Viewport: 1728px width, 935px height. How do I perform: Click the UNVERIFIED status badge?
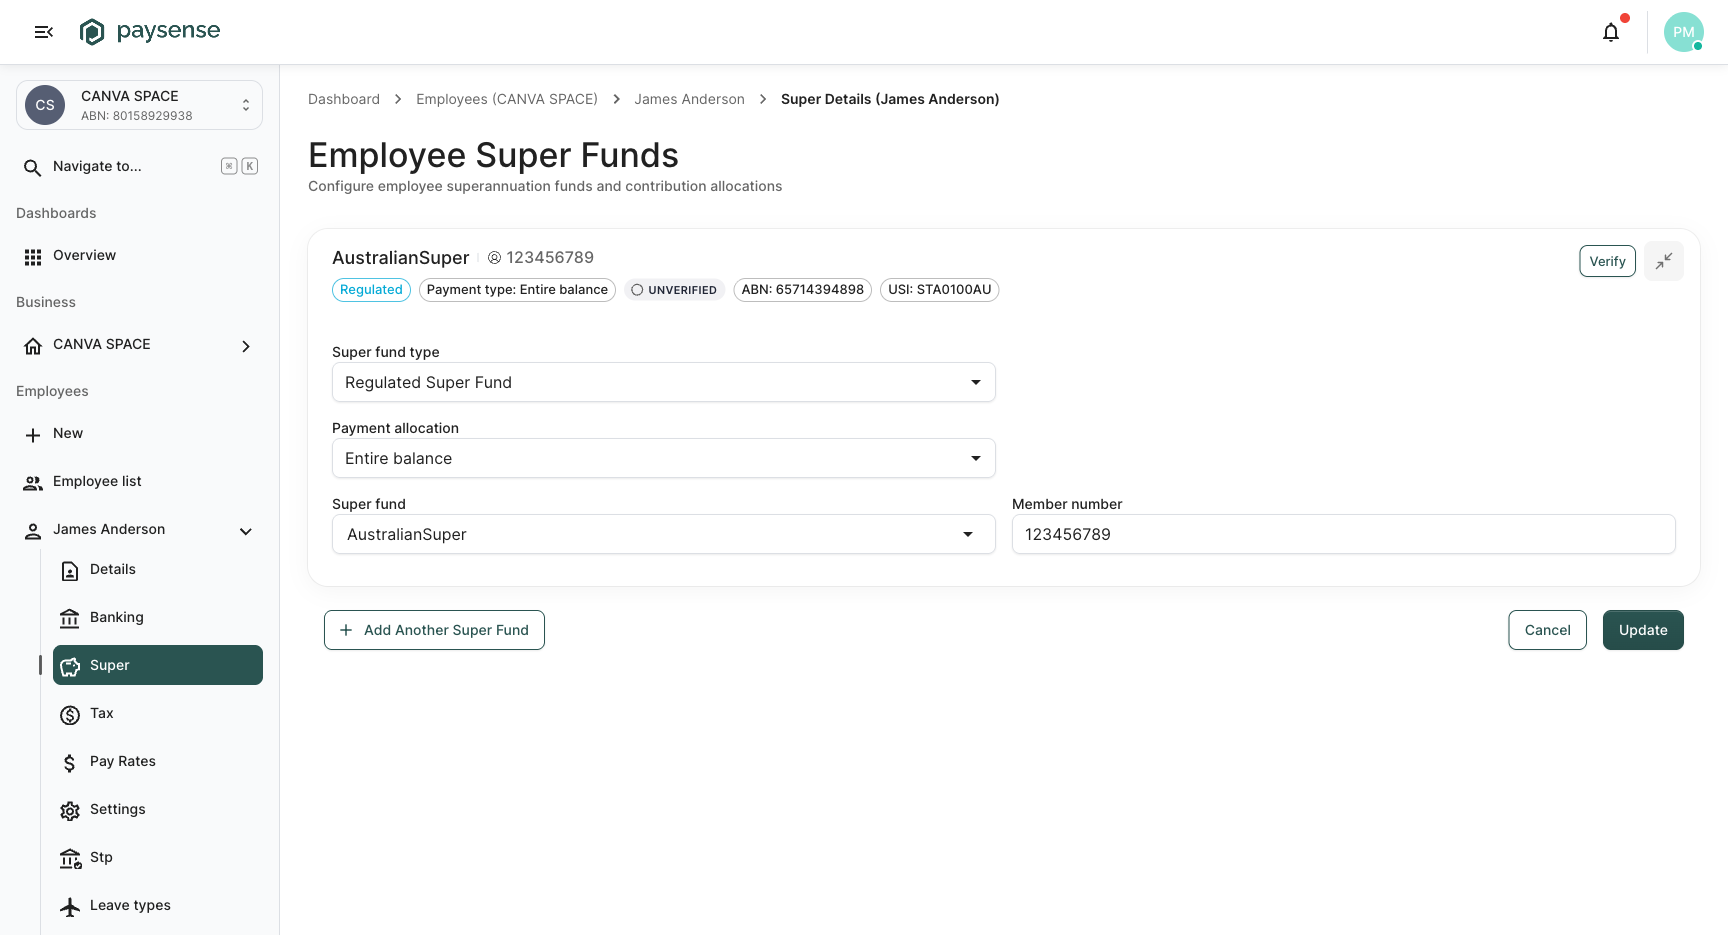[675, 290]
